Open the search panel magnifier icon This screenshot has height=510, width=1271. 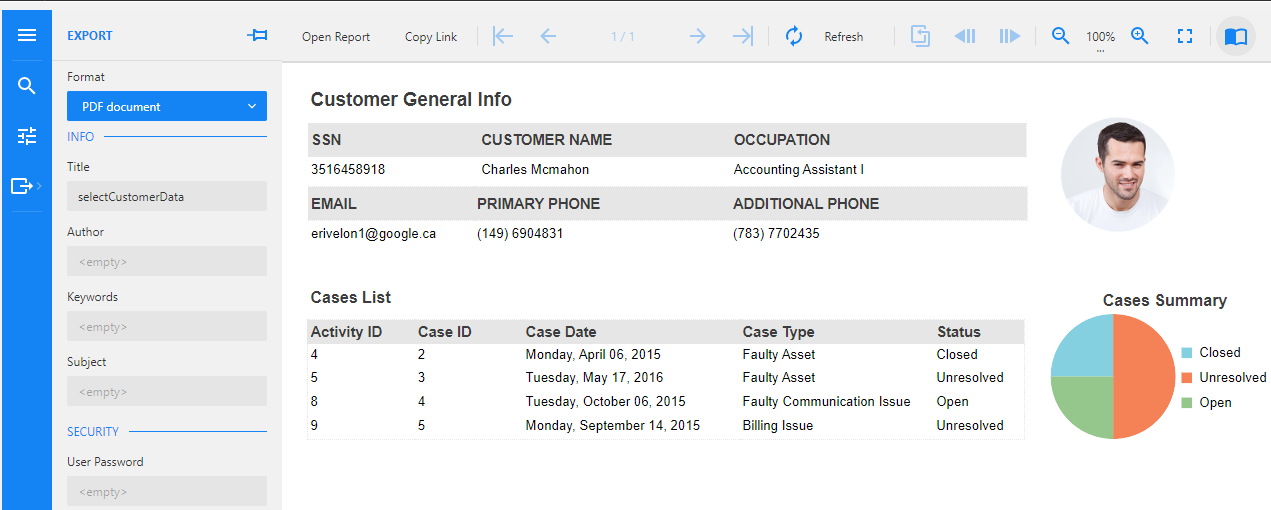27,86
